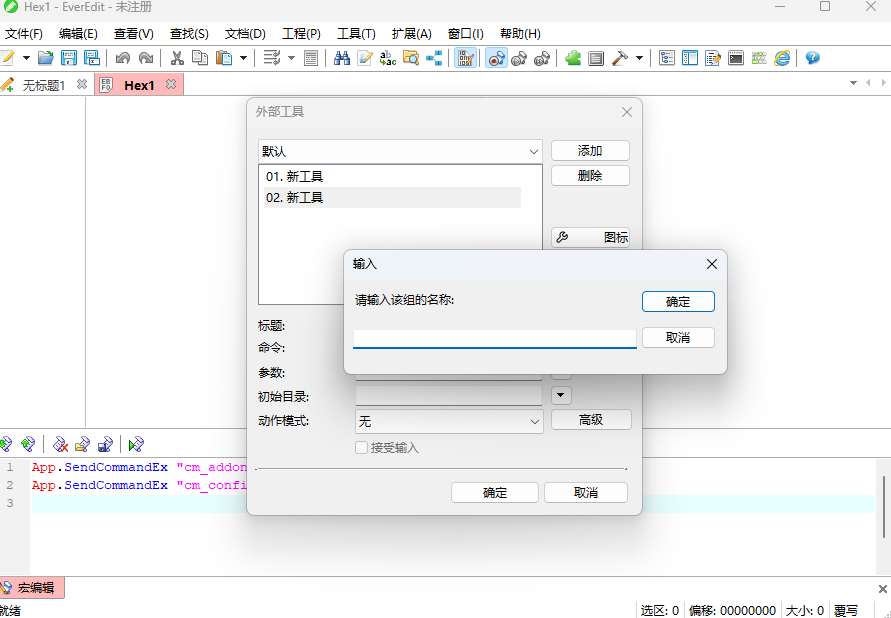Click the Cut scissors icon

click(177, 58)
